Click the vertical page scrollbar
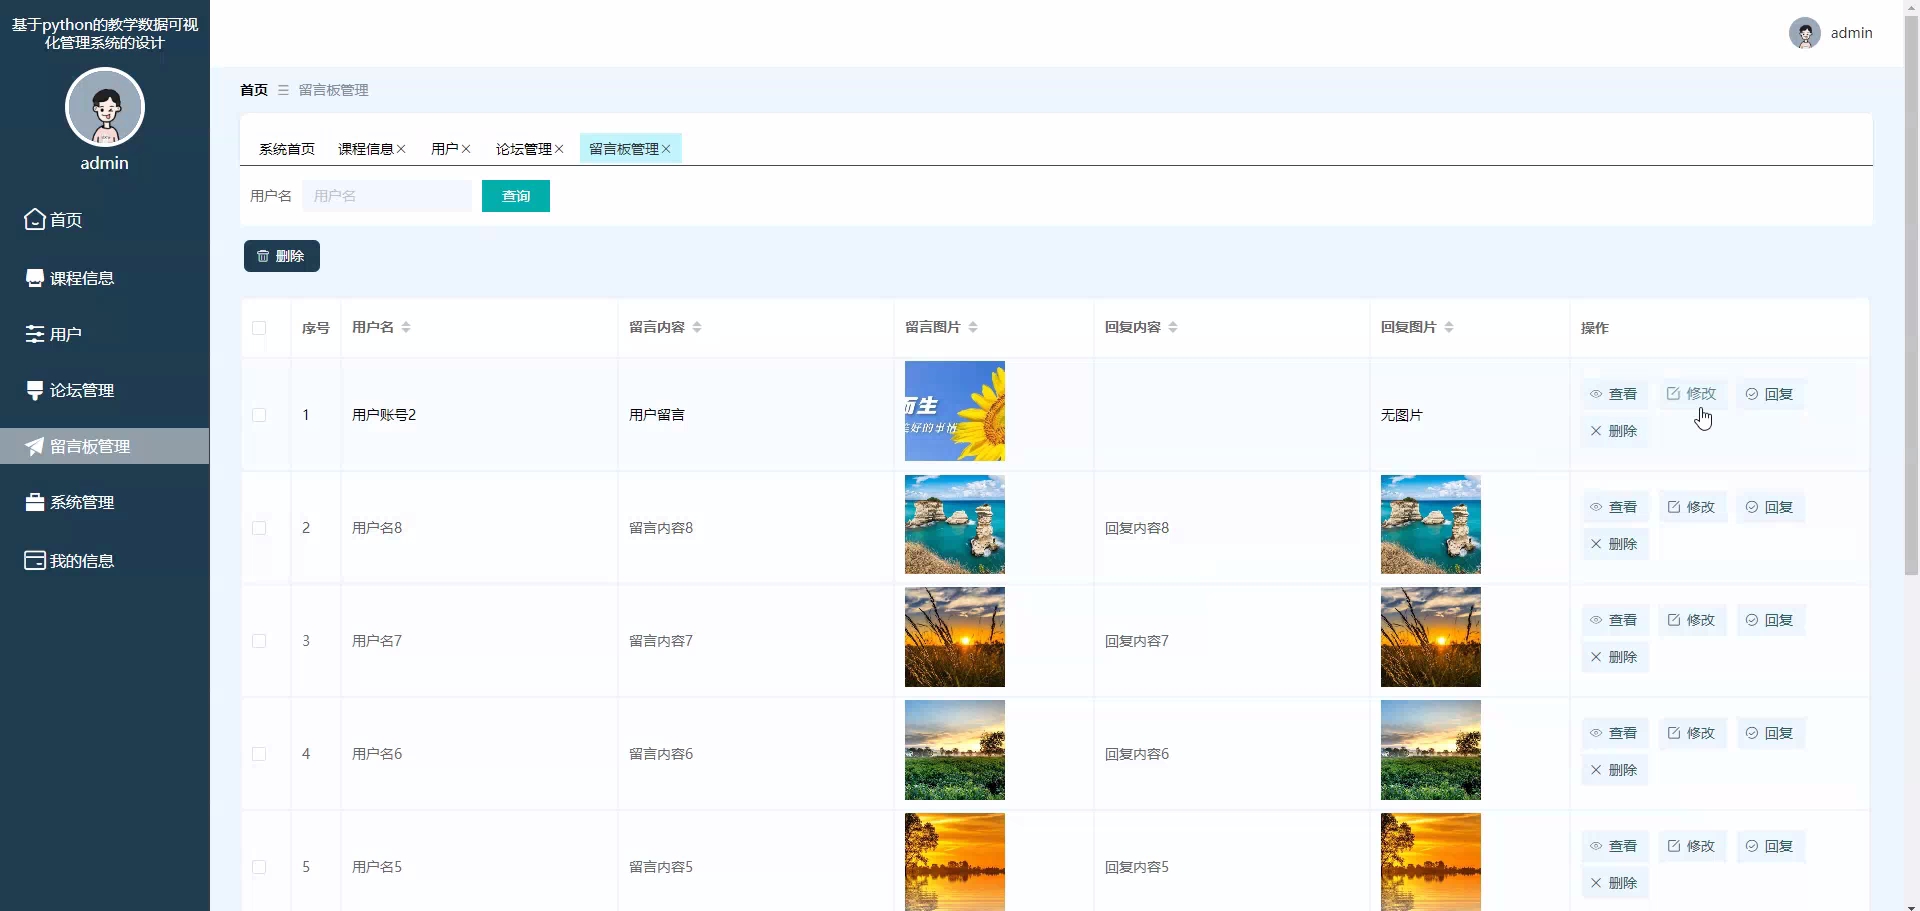Image resolution: width=1920 pixels, height=911 pixels. pos(1911,300)
